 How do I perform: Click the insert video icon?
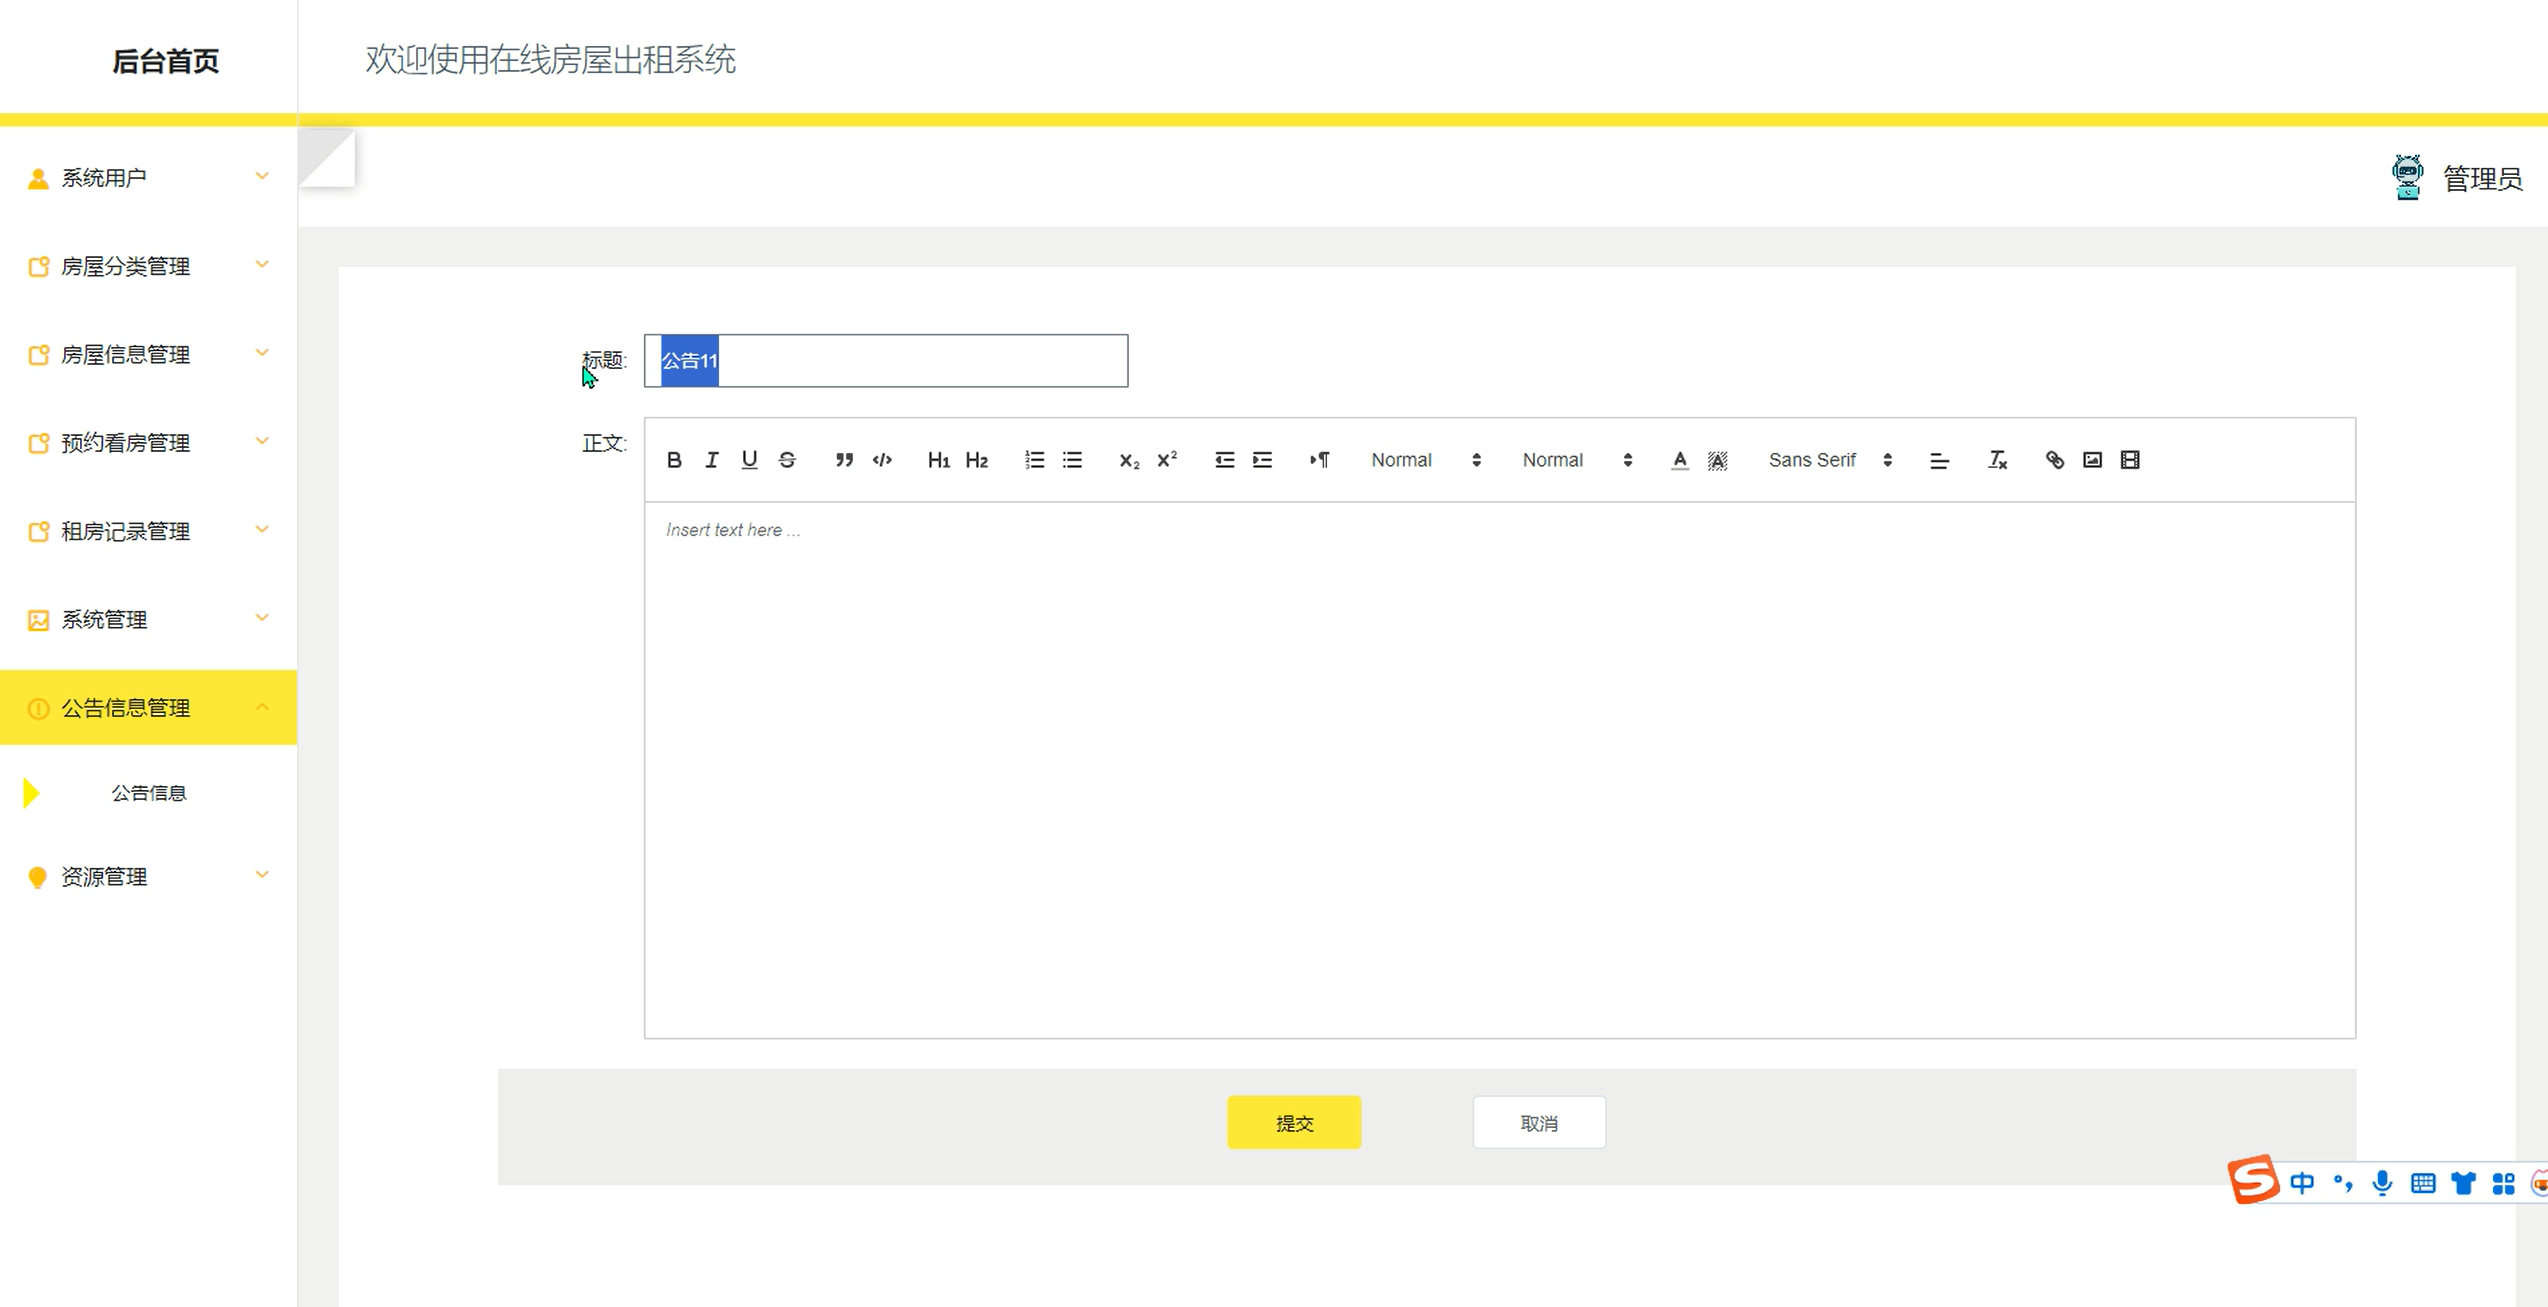(x=2130, y=460)
